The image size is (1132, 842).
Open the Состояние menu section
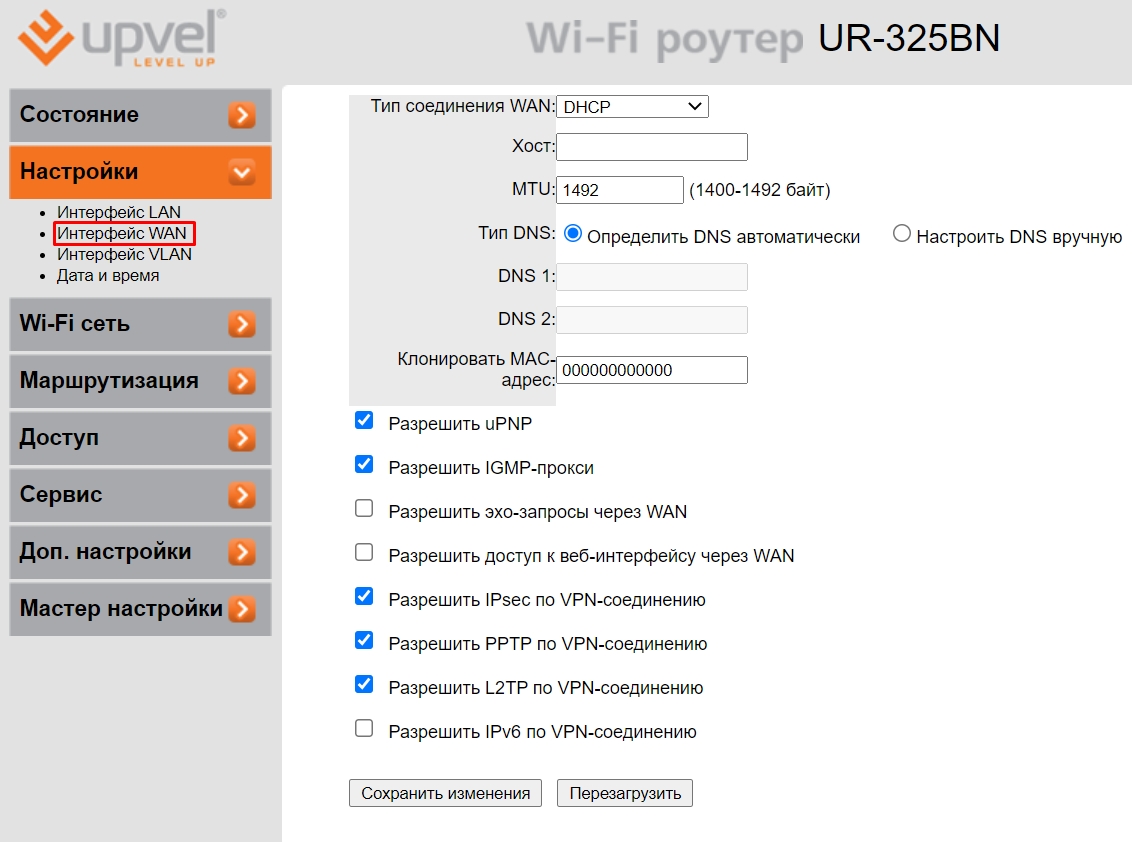(140, 115)
